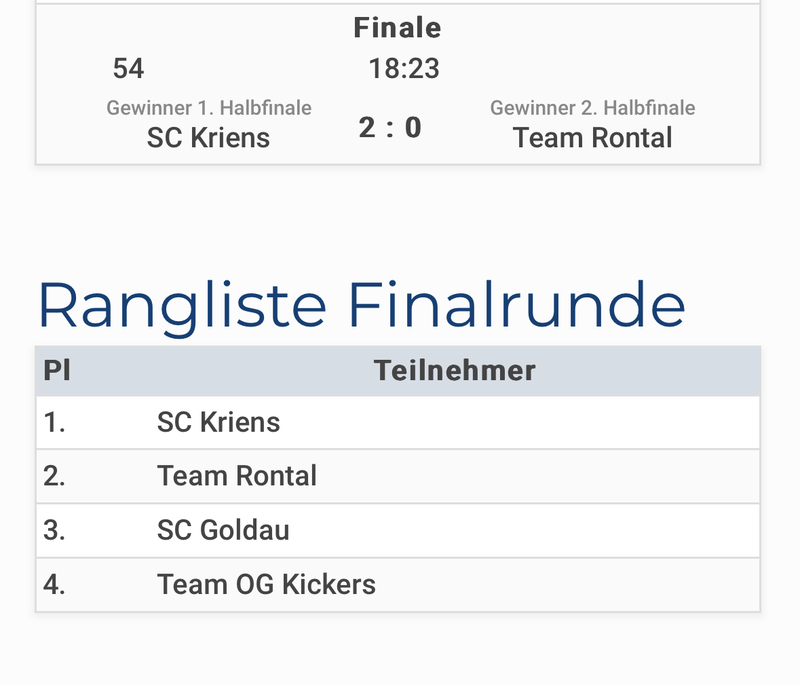The height and width of the screenshot is (685, 800).
Task: Click the 18:23 kickoff time
Action: (x=404, y=68)
